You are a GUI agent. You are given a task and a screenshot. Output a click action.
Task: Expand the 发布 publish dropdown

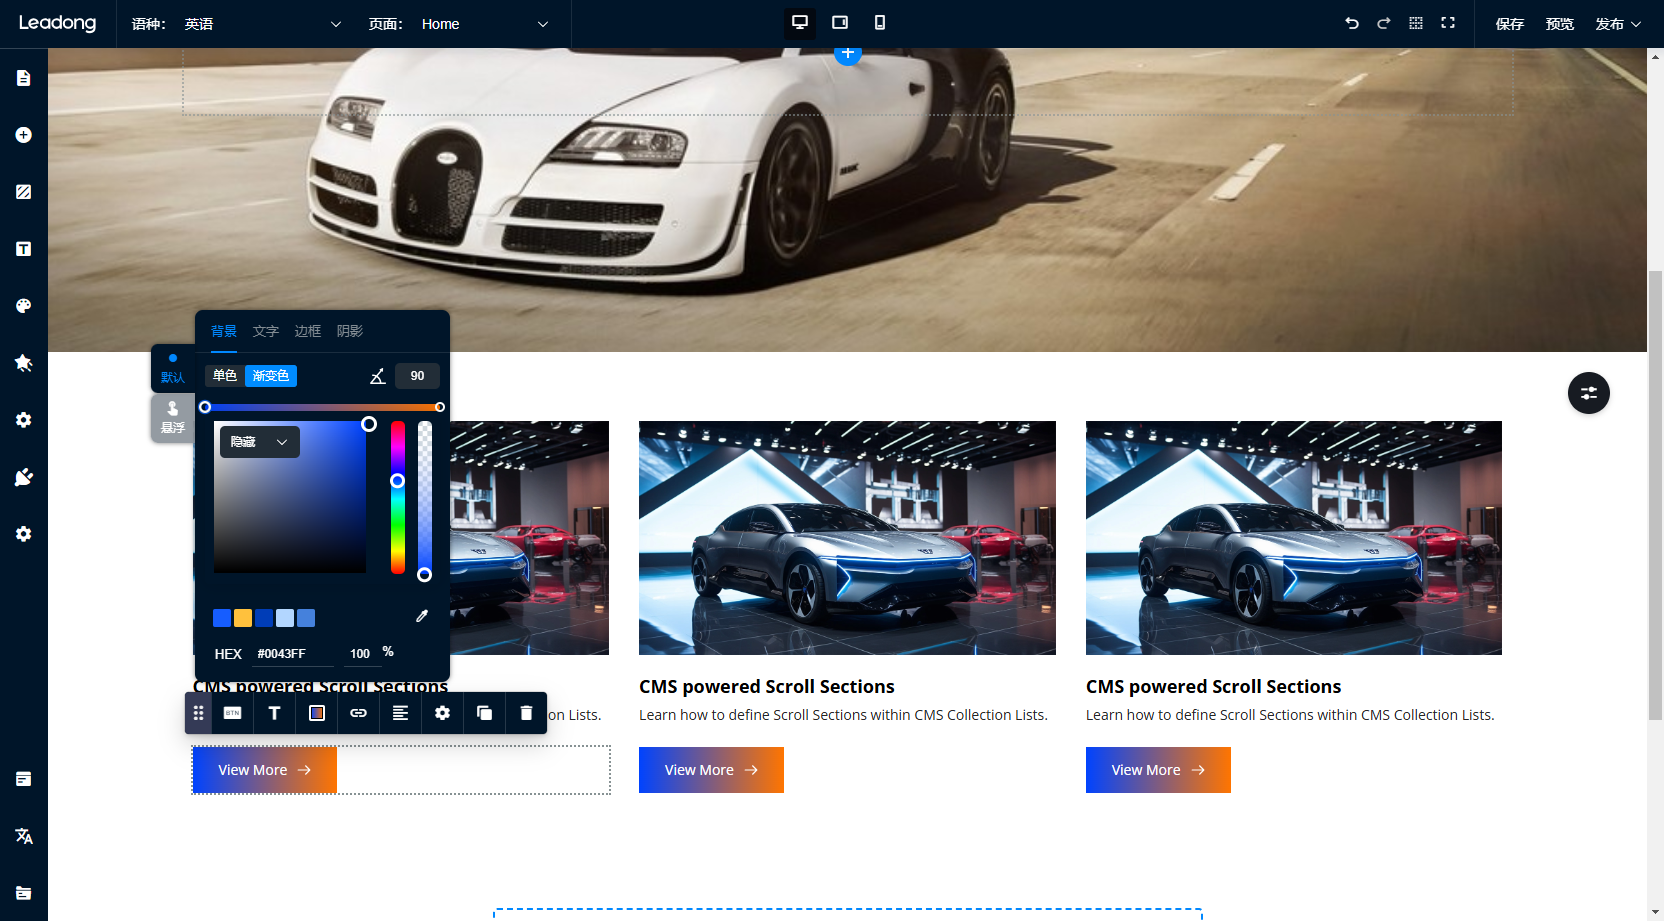(1618, 24)
